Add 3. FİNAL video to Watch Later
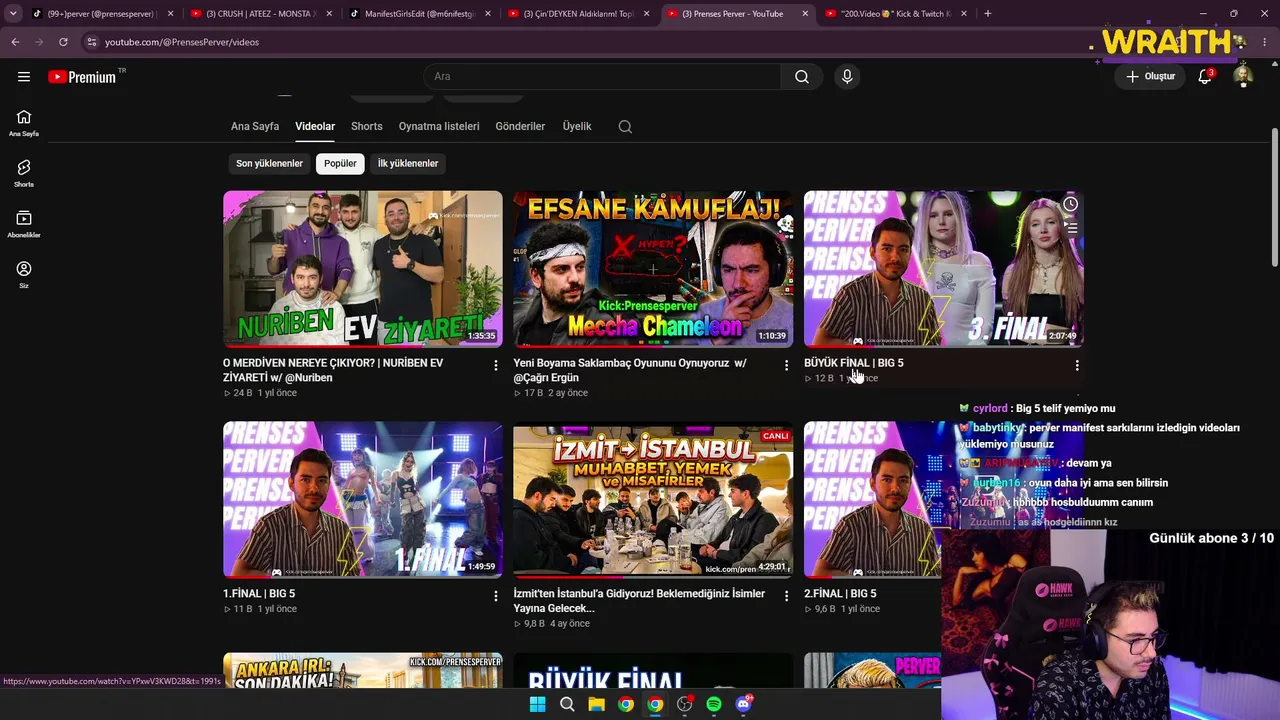1280x720 pixels. coord(1070,204)
